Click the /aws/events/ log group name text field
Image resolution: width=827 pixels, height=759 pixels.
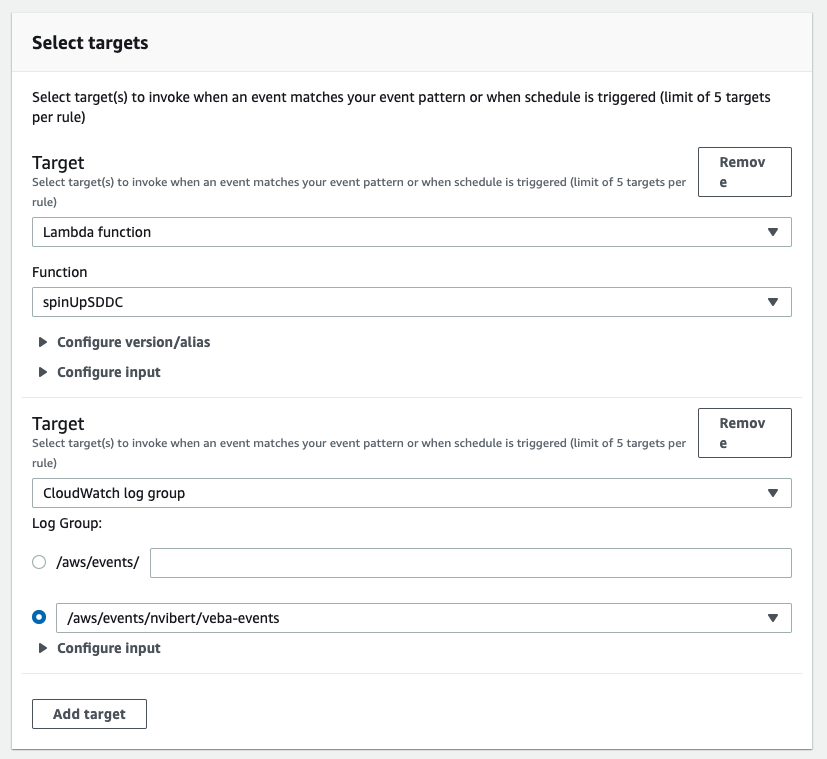click(470, 563)
